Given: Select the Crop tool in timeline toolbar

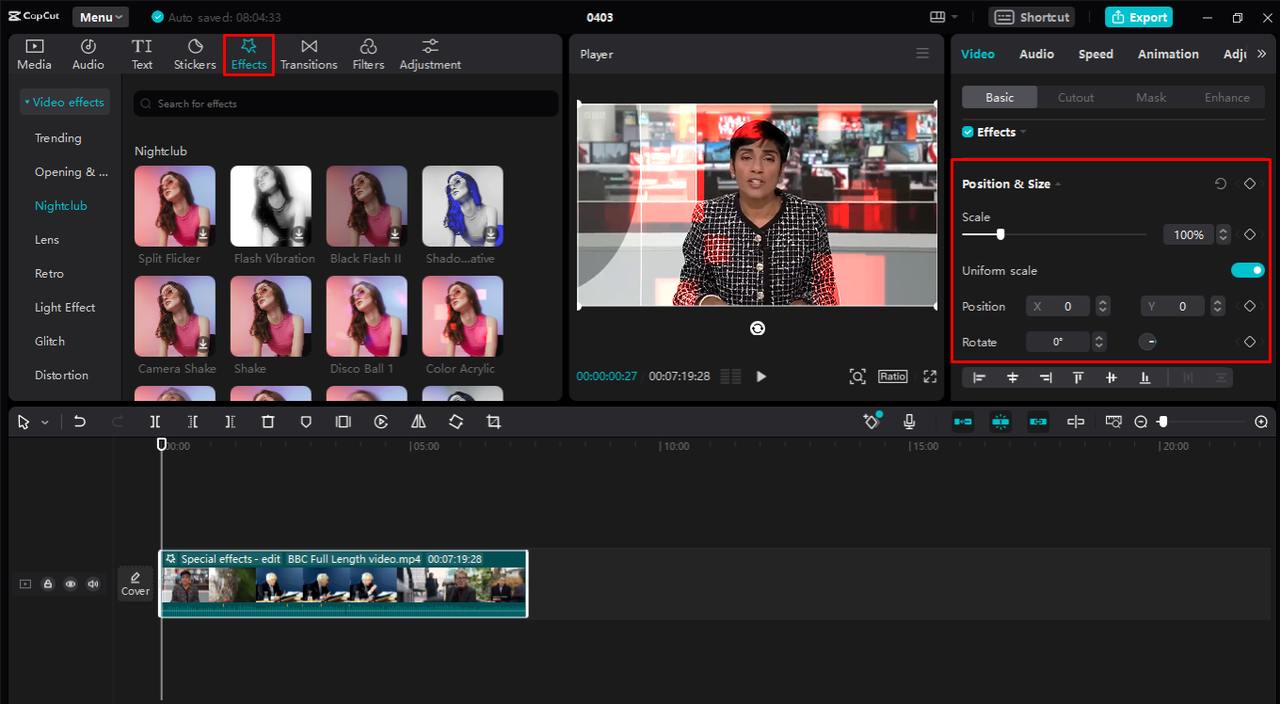Looking at the screenshot, I should (x=493, y=422).
